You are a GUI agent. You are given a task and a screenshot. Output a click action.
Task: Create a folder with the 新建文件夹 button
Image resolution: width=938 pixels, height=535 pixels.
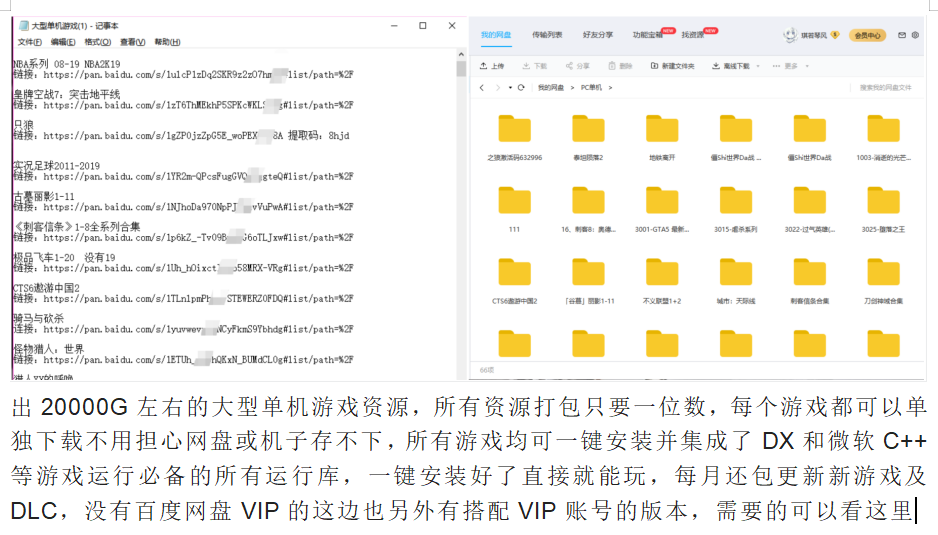(672, 66)
